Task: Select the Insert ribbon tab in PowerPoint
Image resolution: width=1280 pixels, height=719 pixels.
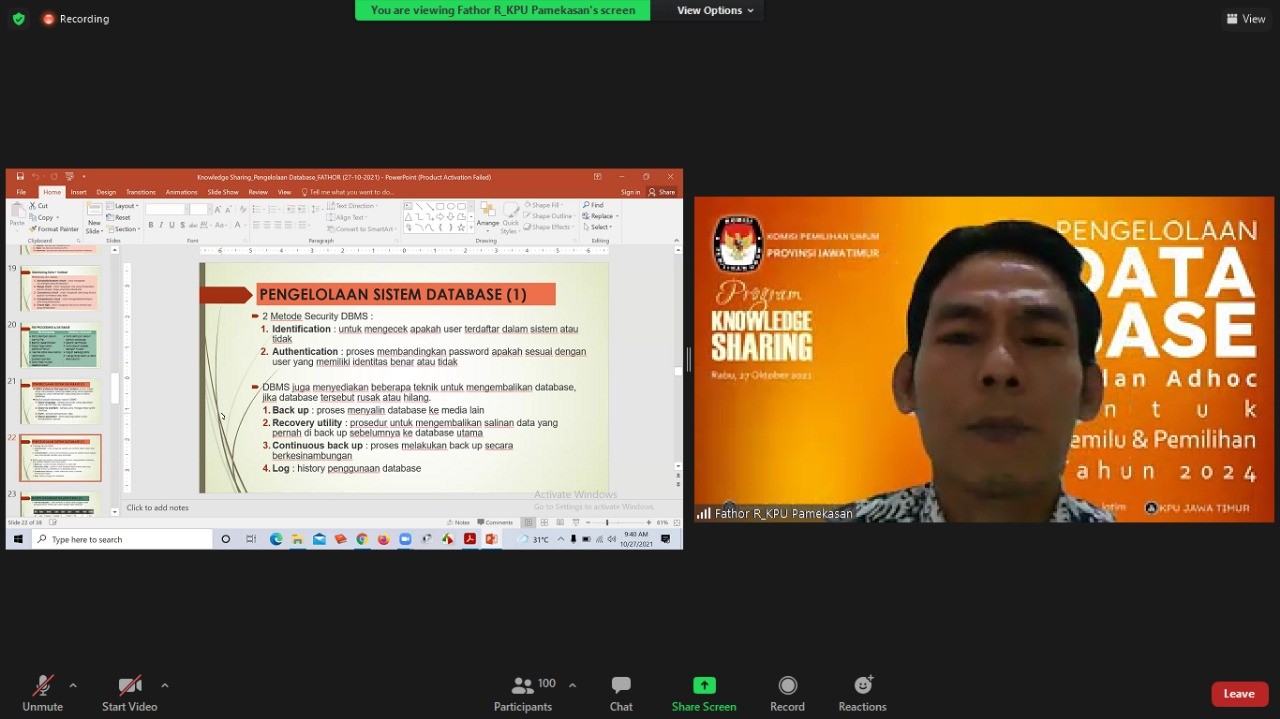Action: click(78, 192)
